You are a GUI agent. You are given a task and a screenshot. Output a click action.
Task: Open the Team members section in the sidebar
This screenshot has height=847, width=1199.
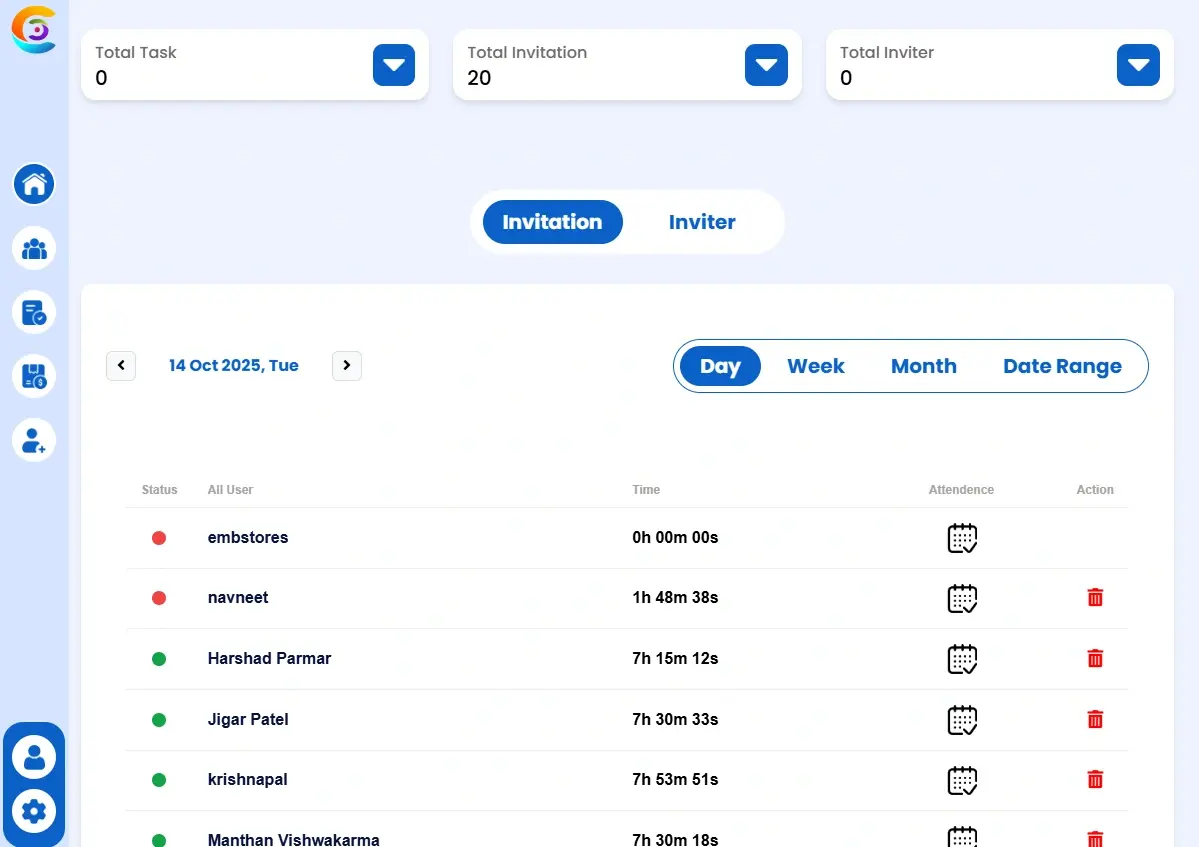pos(33,248)
